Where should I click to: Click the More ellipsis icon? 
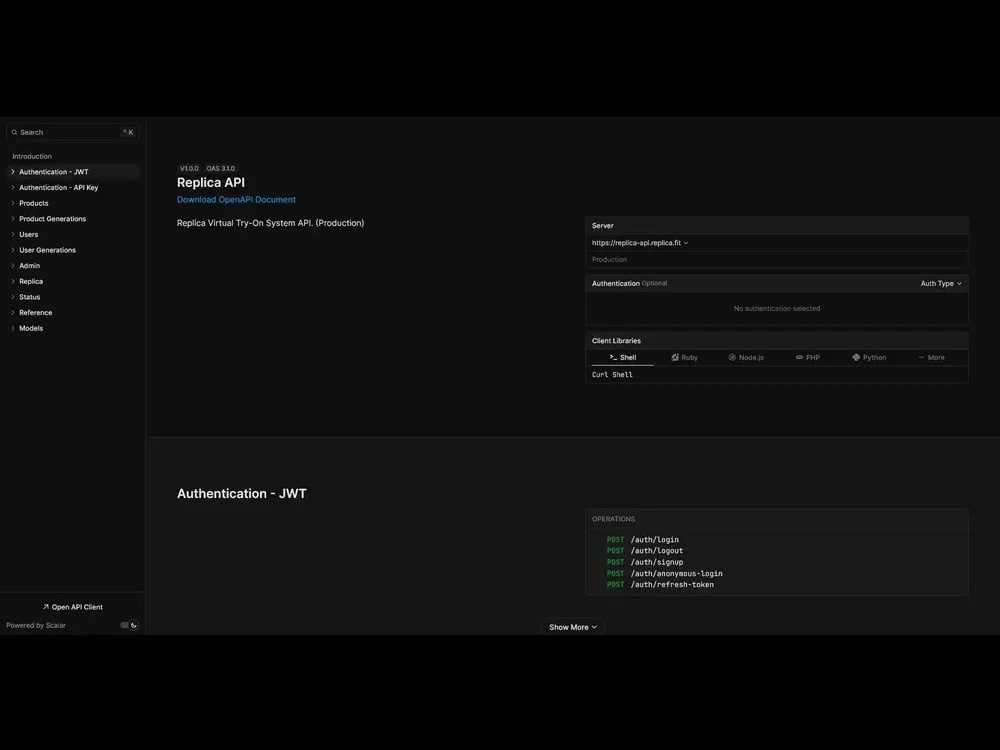921,358
